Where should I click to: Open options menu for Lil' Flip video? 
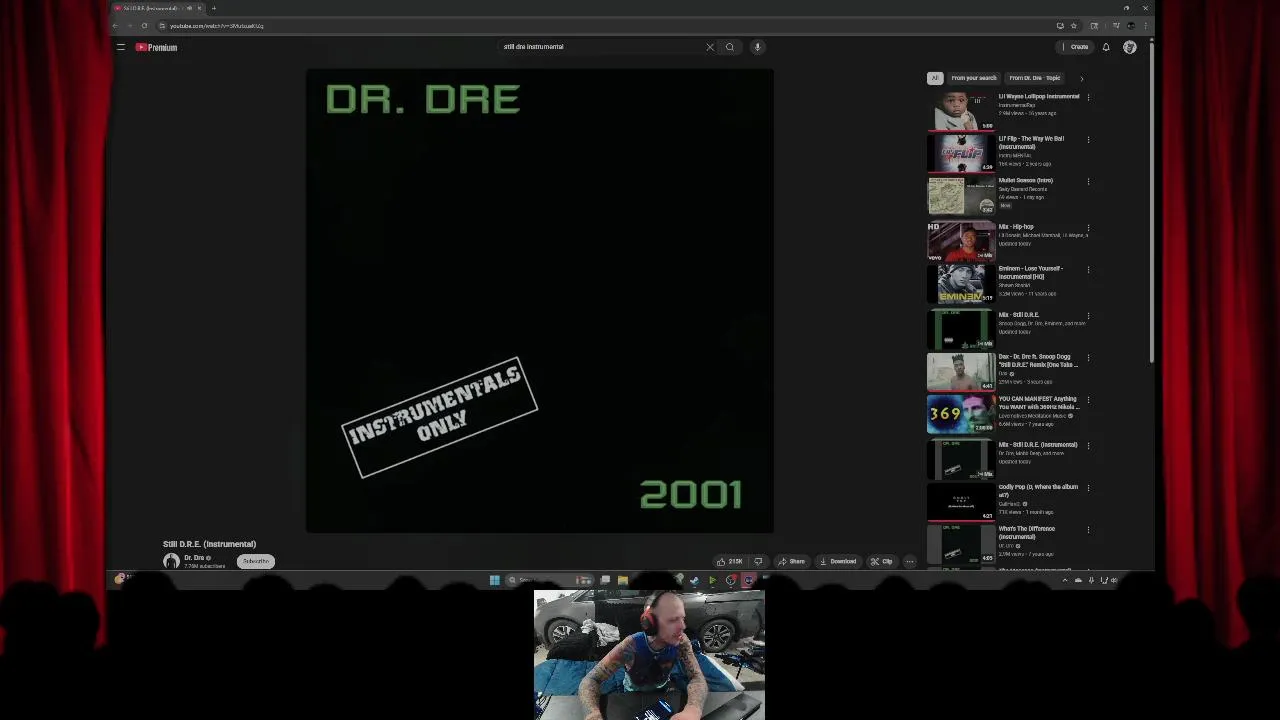coord(1088,139)
